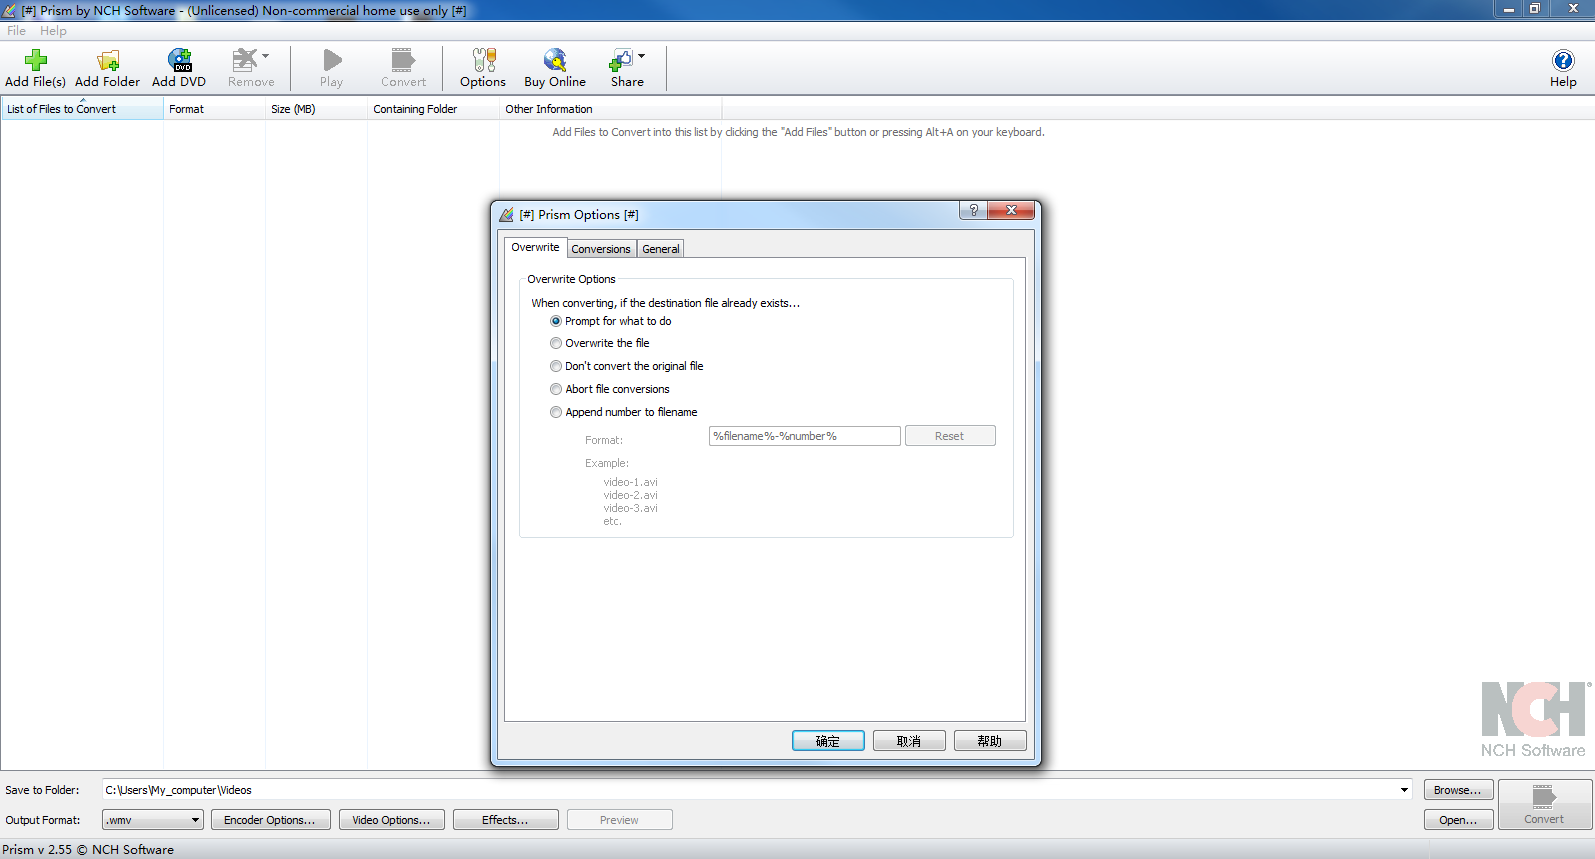The width and height of the screenshot is (1595, 859).
Task: Click the Encoder Options... button
Action: (270, 820)
